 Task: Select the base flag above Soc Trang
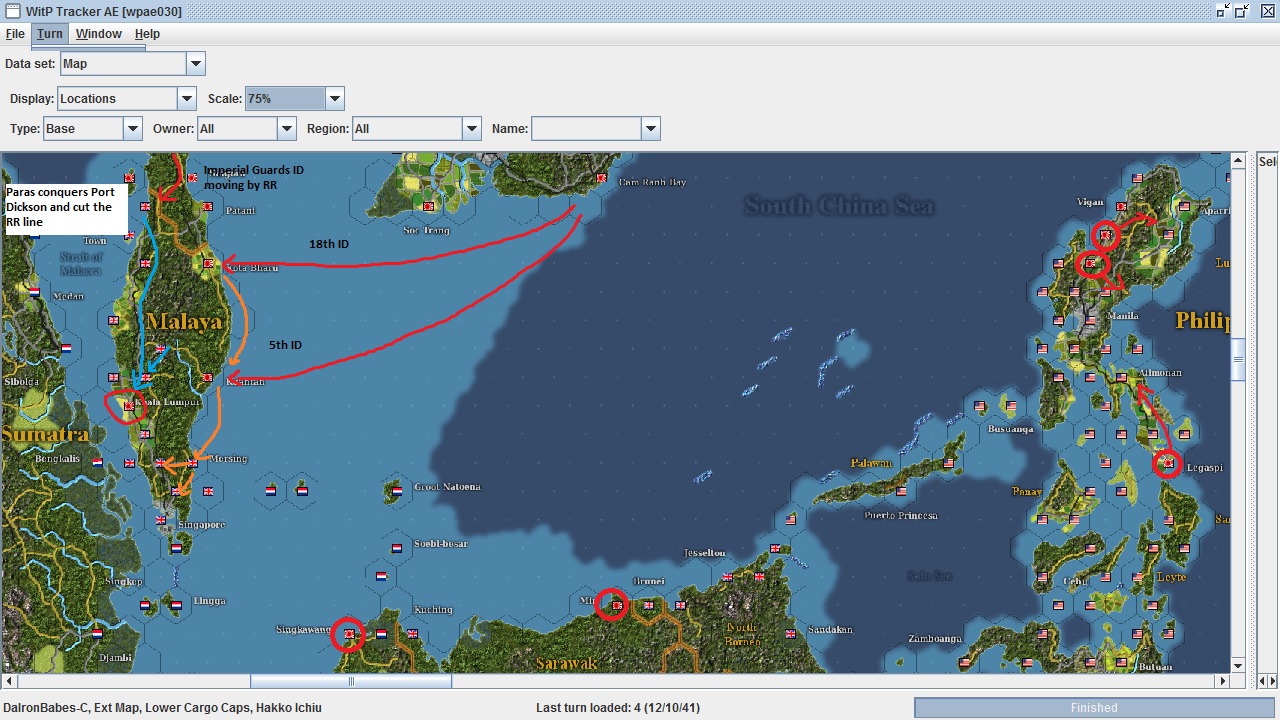pos(428,207)
